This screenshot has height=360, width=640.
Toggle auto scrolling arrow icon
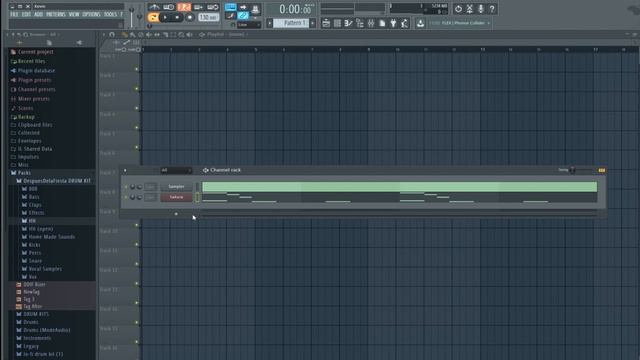click(x=243, y=7)
